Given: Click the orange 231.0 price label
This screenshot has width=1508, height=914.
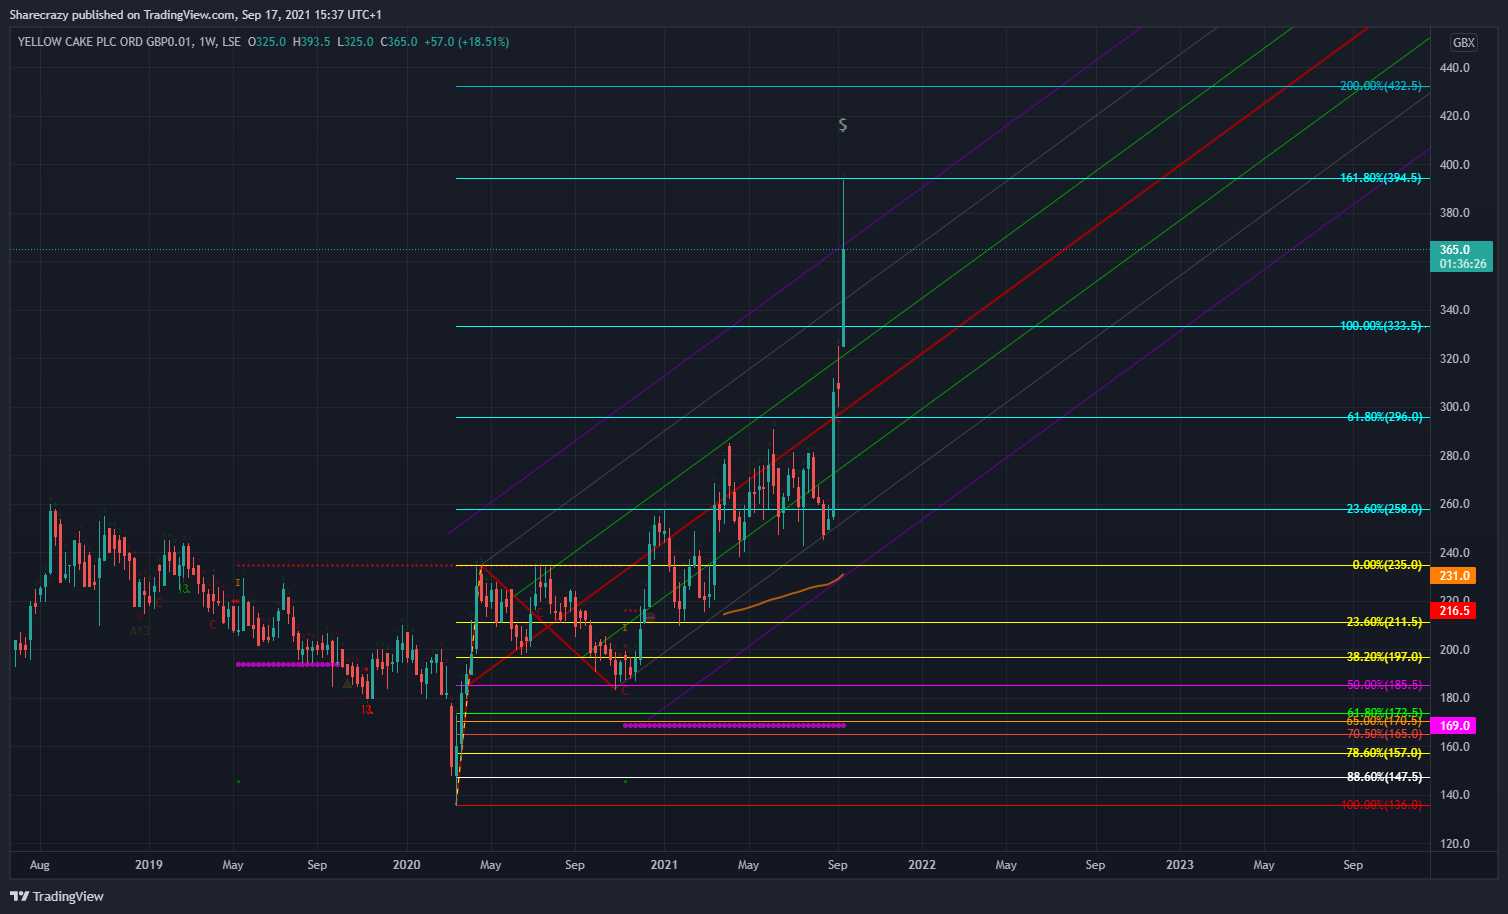Looking at the screenshot, I should (x=1454, y=576).
